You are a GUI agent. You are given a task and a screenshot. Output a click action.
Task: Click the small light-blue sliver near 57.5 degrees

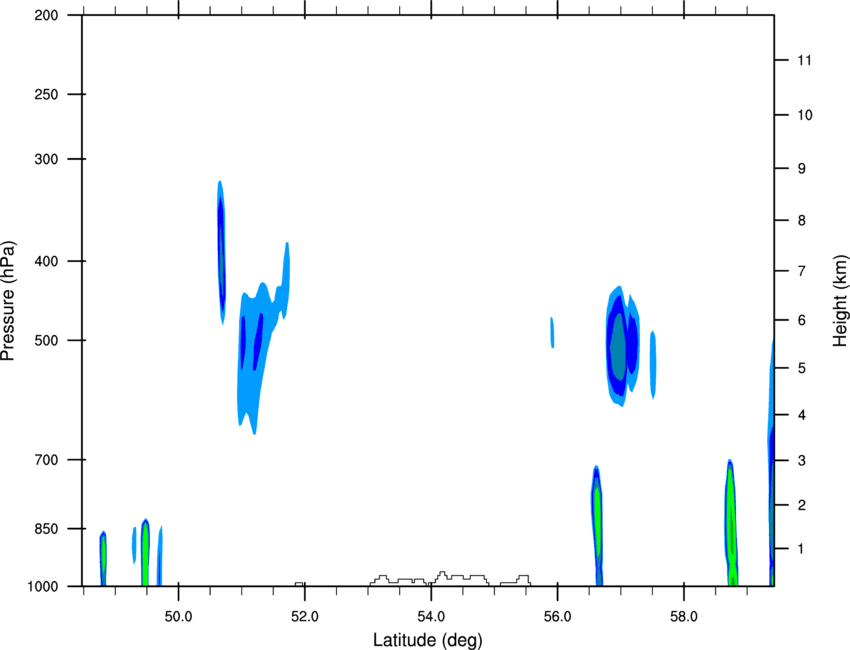tap(653, 364)
